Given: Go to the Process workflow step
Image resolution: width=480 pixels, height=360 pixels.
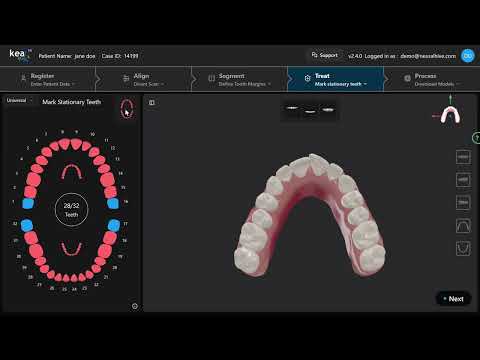Looking at the screenshot, I should (432, 79).
